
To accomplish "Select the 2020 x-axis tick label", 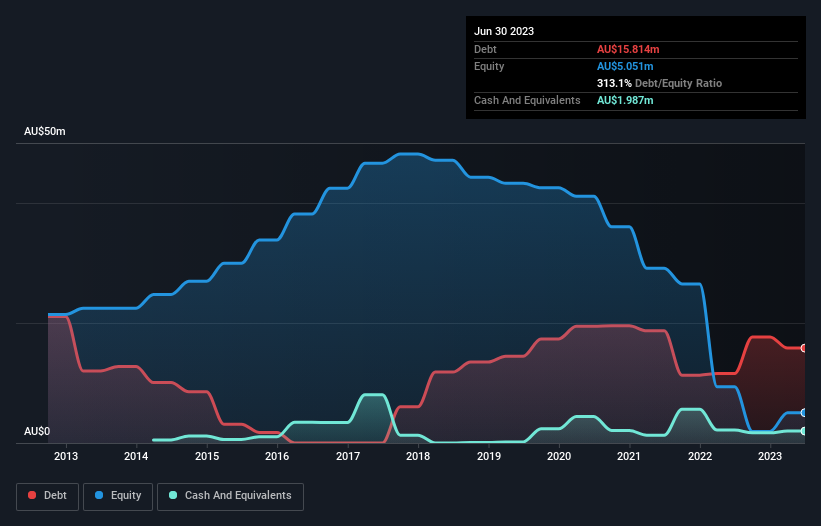I will point(559,457).
